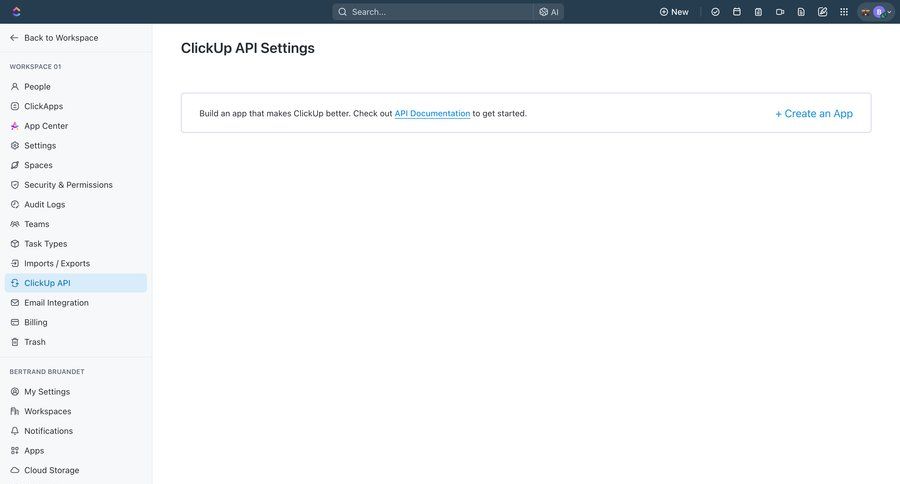Select ClickUp API sidebar item

coord(76,283)
